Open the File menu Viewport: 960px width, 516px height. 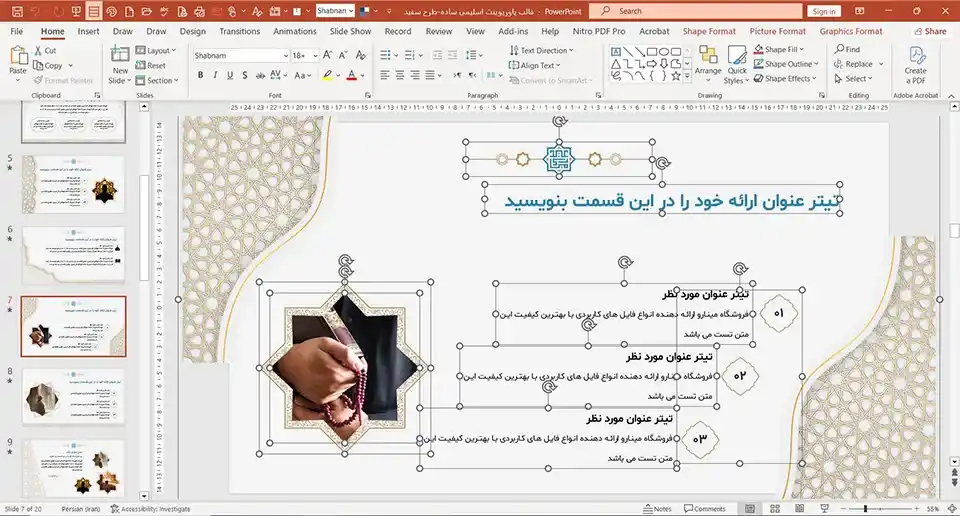point(17,31)
